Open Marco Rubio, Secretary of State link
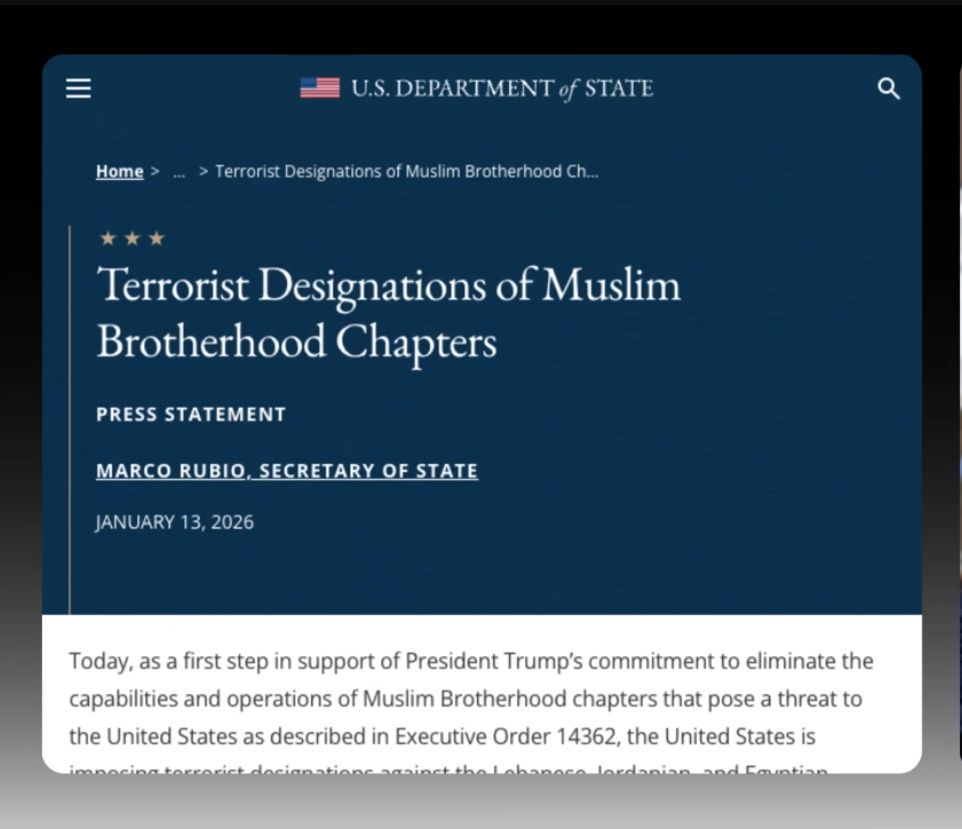This screenshot has width=962, height=829. coord(287,471)
